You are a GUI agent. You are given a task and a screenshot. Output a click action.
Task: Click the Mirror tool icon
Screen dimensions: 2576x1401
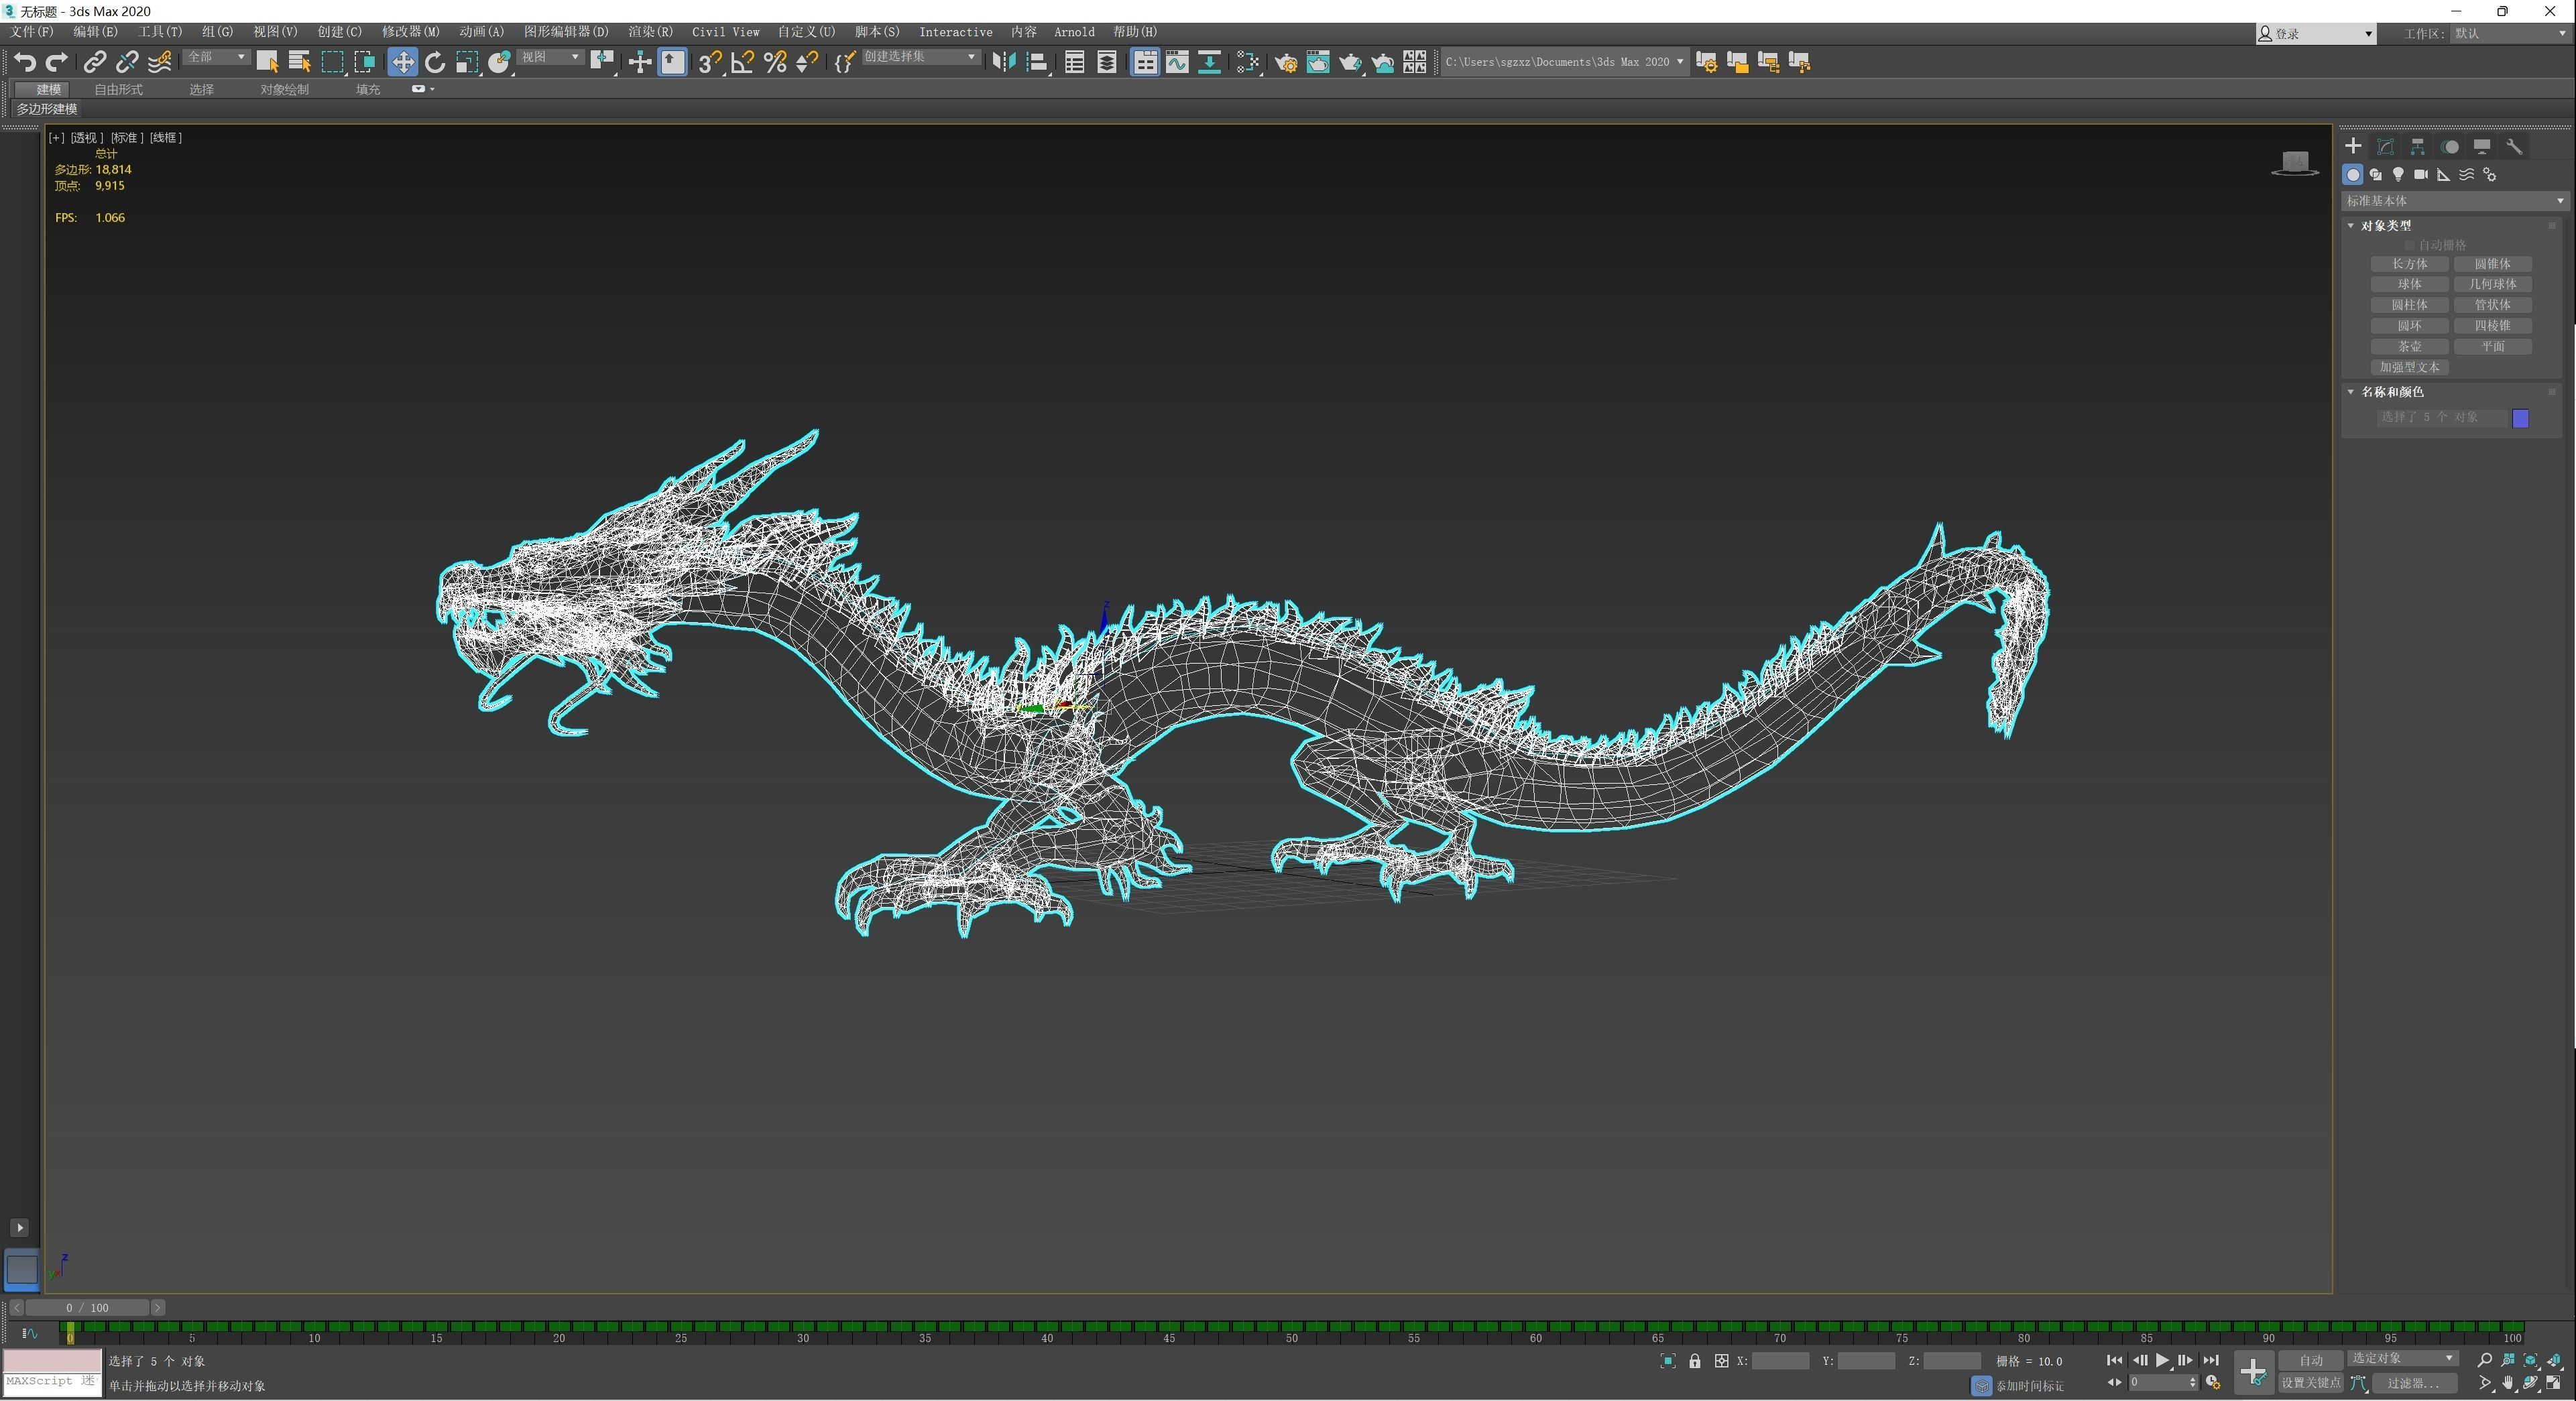1003,62
